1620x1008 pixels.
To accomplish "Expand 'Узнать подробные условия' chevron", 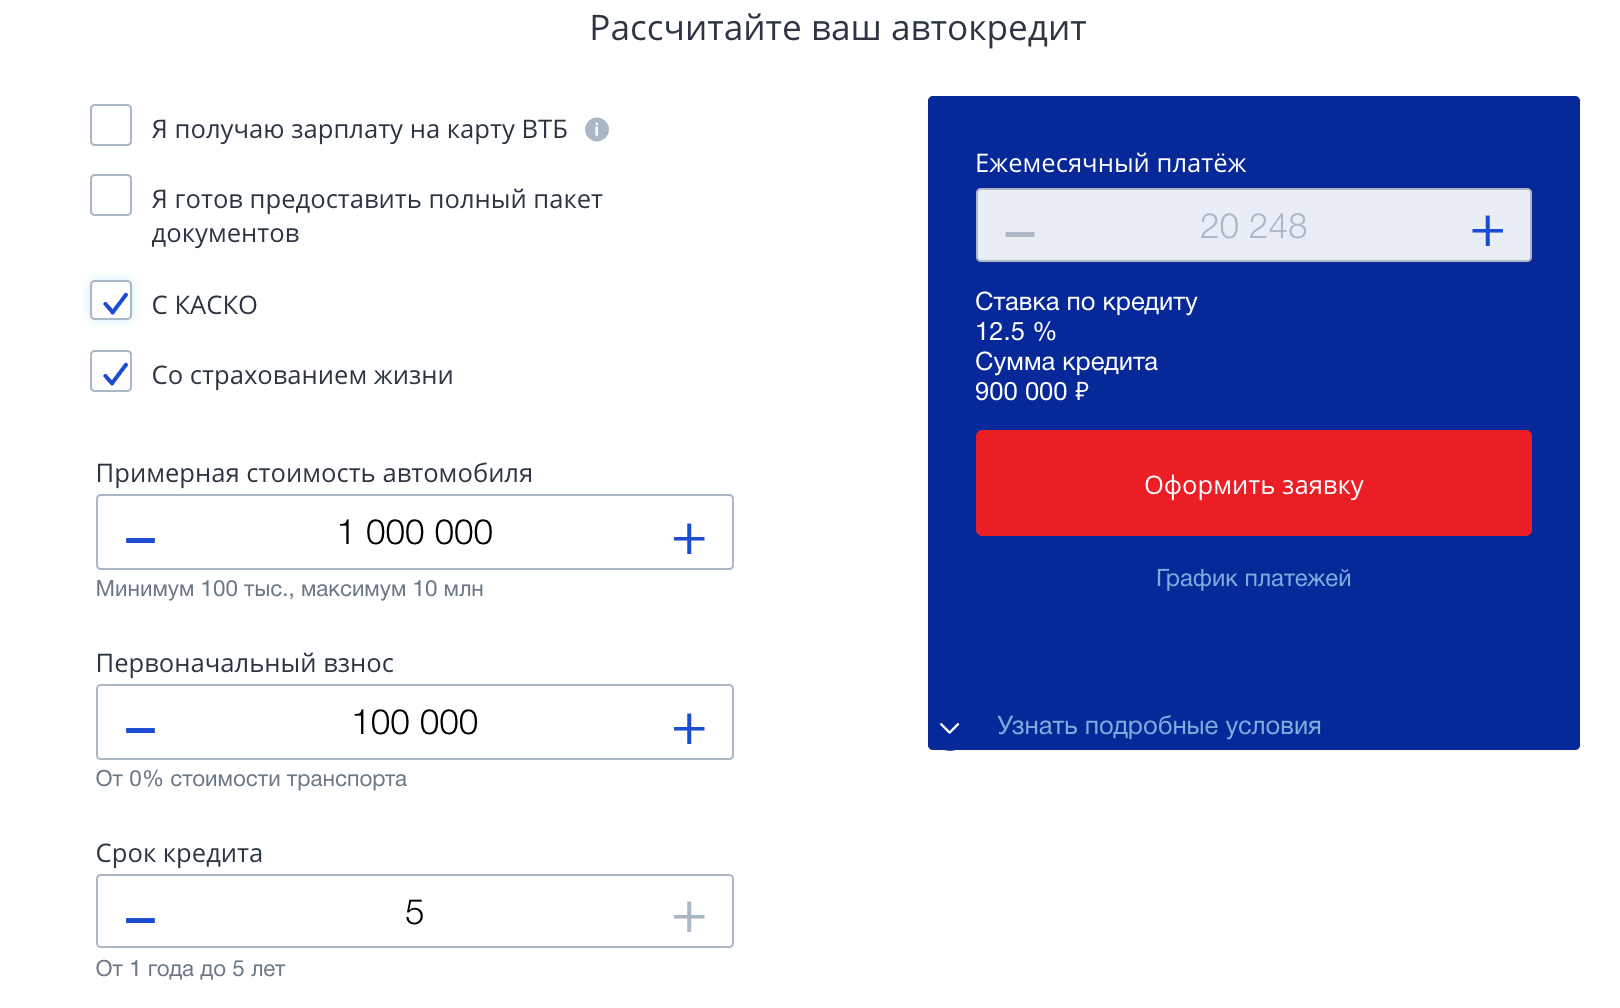I will pos(950,727).
